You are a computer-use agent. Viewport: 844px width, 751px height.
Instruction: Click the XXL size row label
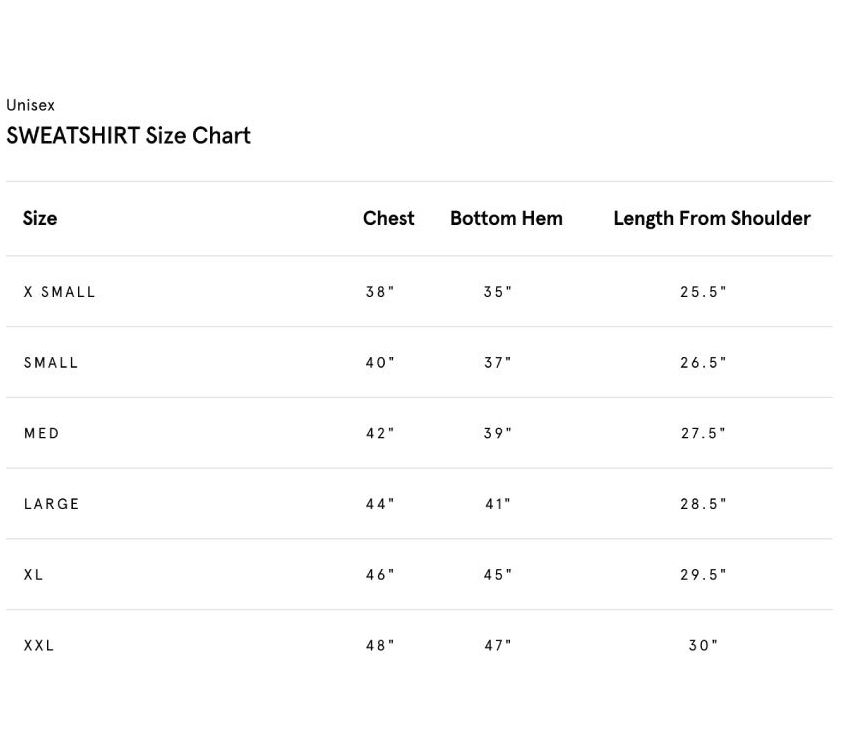click(x=40, y=646)
